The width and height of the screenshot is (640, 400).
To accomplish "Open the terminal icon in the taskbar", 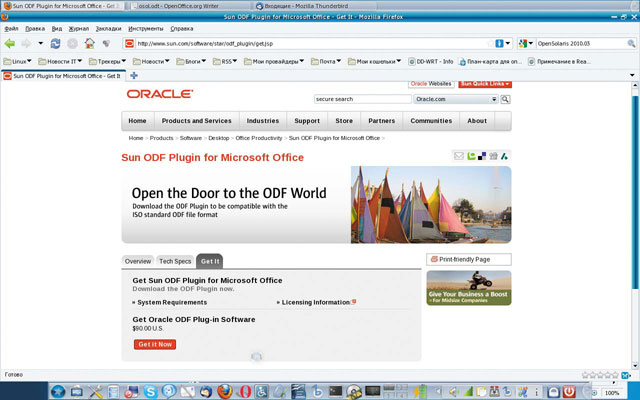I will click(x=335, y=391).
